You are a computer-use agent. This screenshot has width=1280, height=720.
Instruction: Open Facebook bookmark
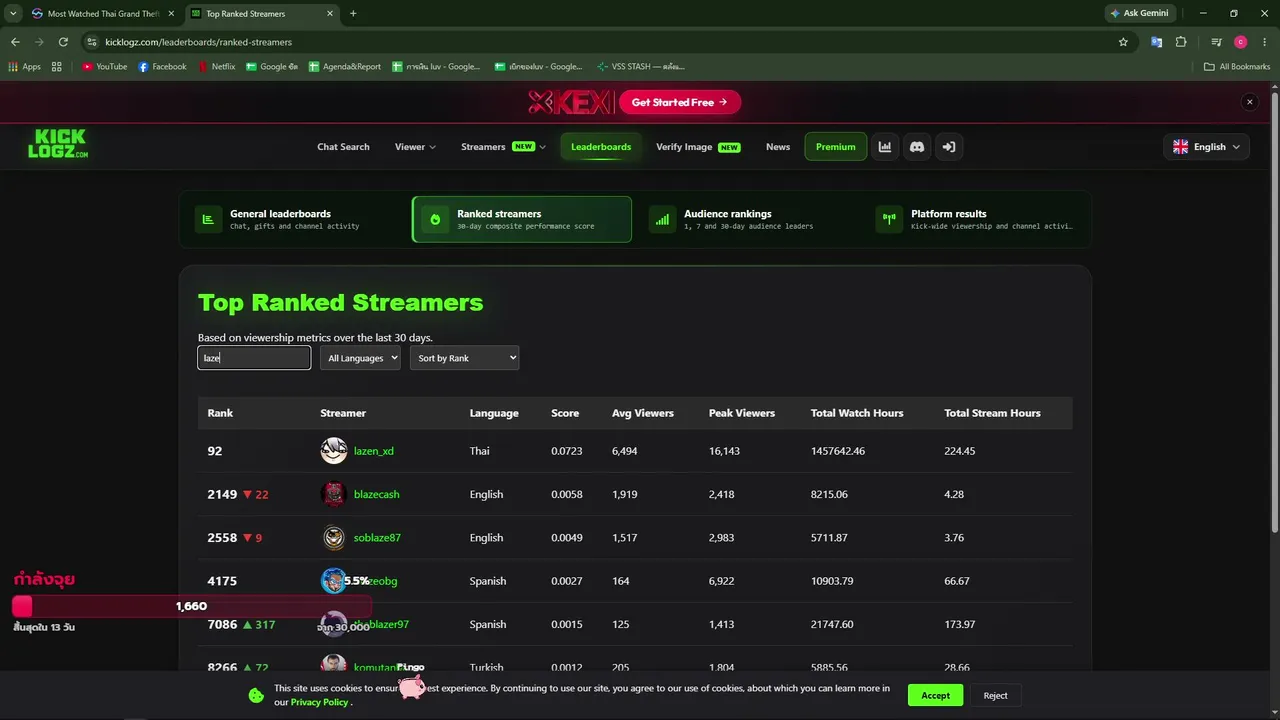pyautogui.click(x=162, y=67)
